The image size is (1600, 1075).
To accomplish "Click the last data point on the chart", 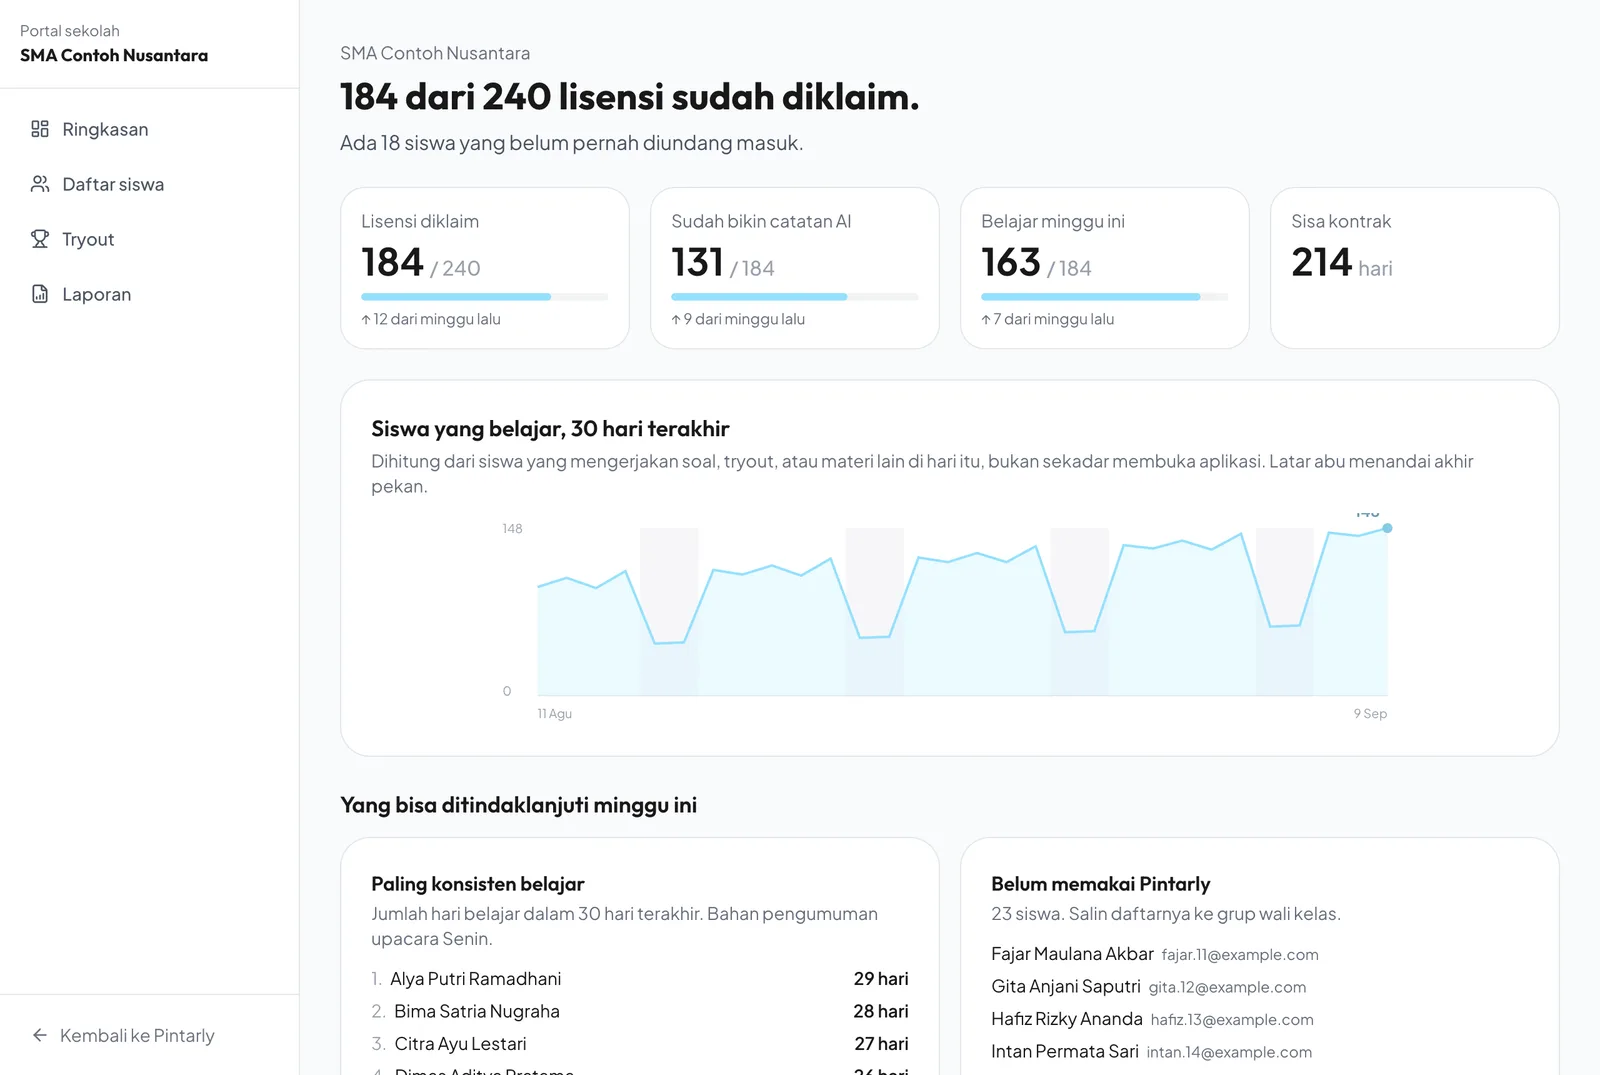I will pos(1387,528).
